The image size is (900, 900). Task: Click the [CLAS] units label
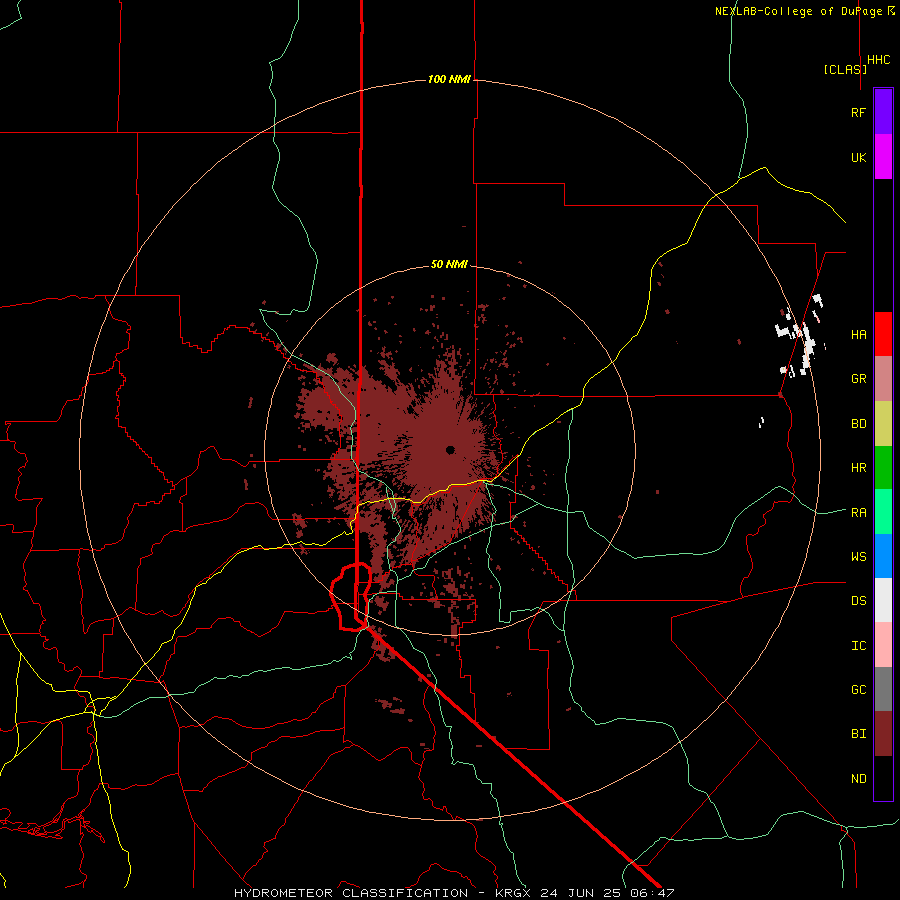(x=845, y=69)
